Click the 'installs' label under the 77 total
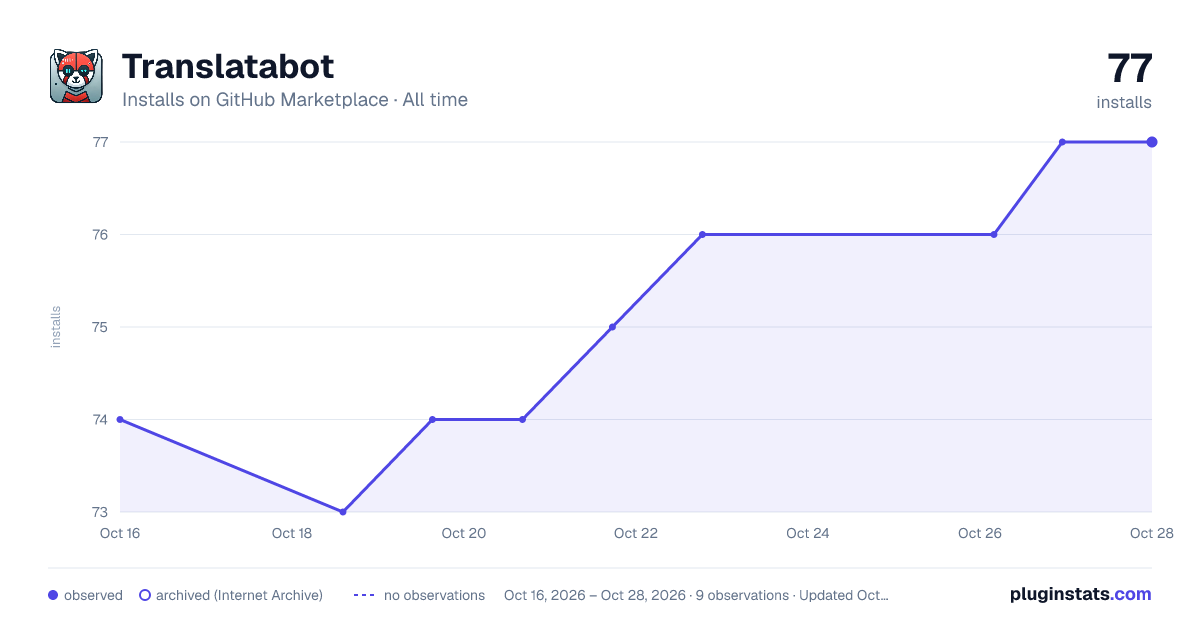The image size is (1200, 630). (x=1124, y=102)
